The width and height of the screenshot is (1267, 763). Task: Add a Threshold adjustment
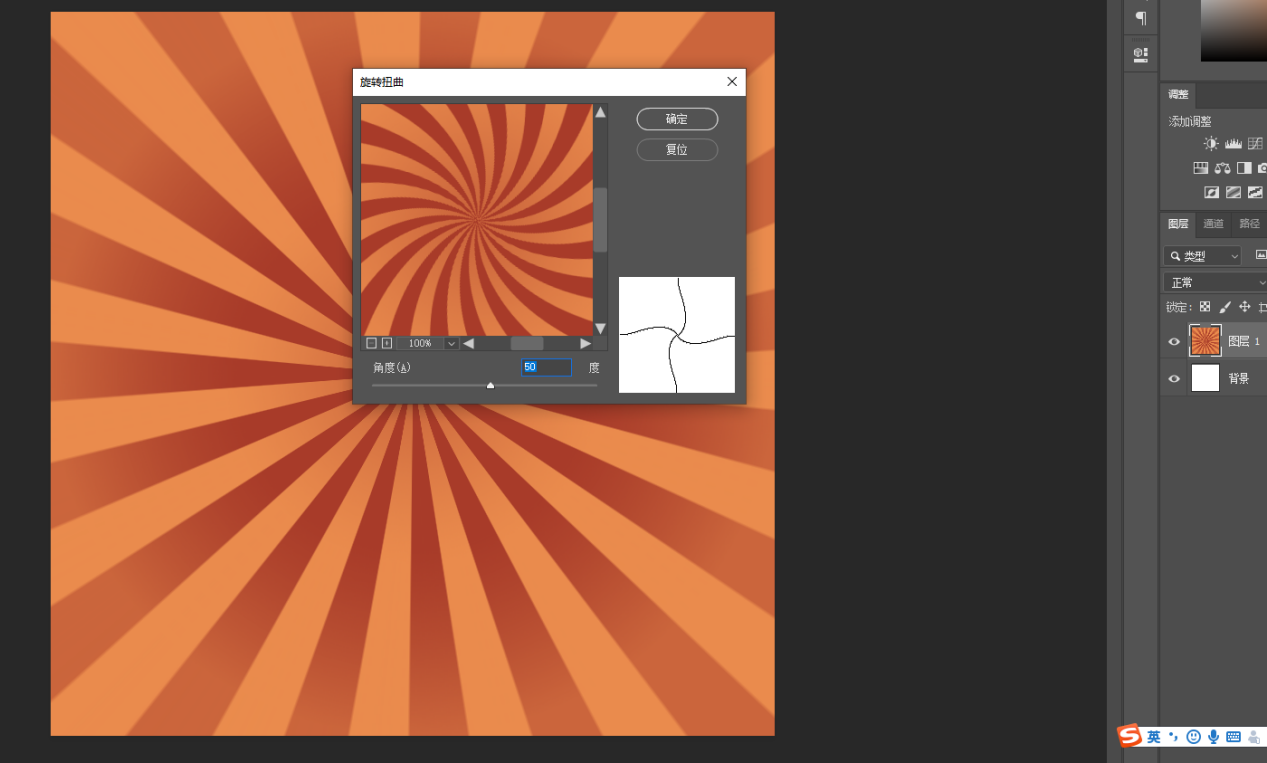tap(1255, 192)
